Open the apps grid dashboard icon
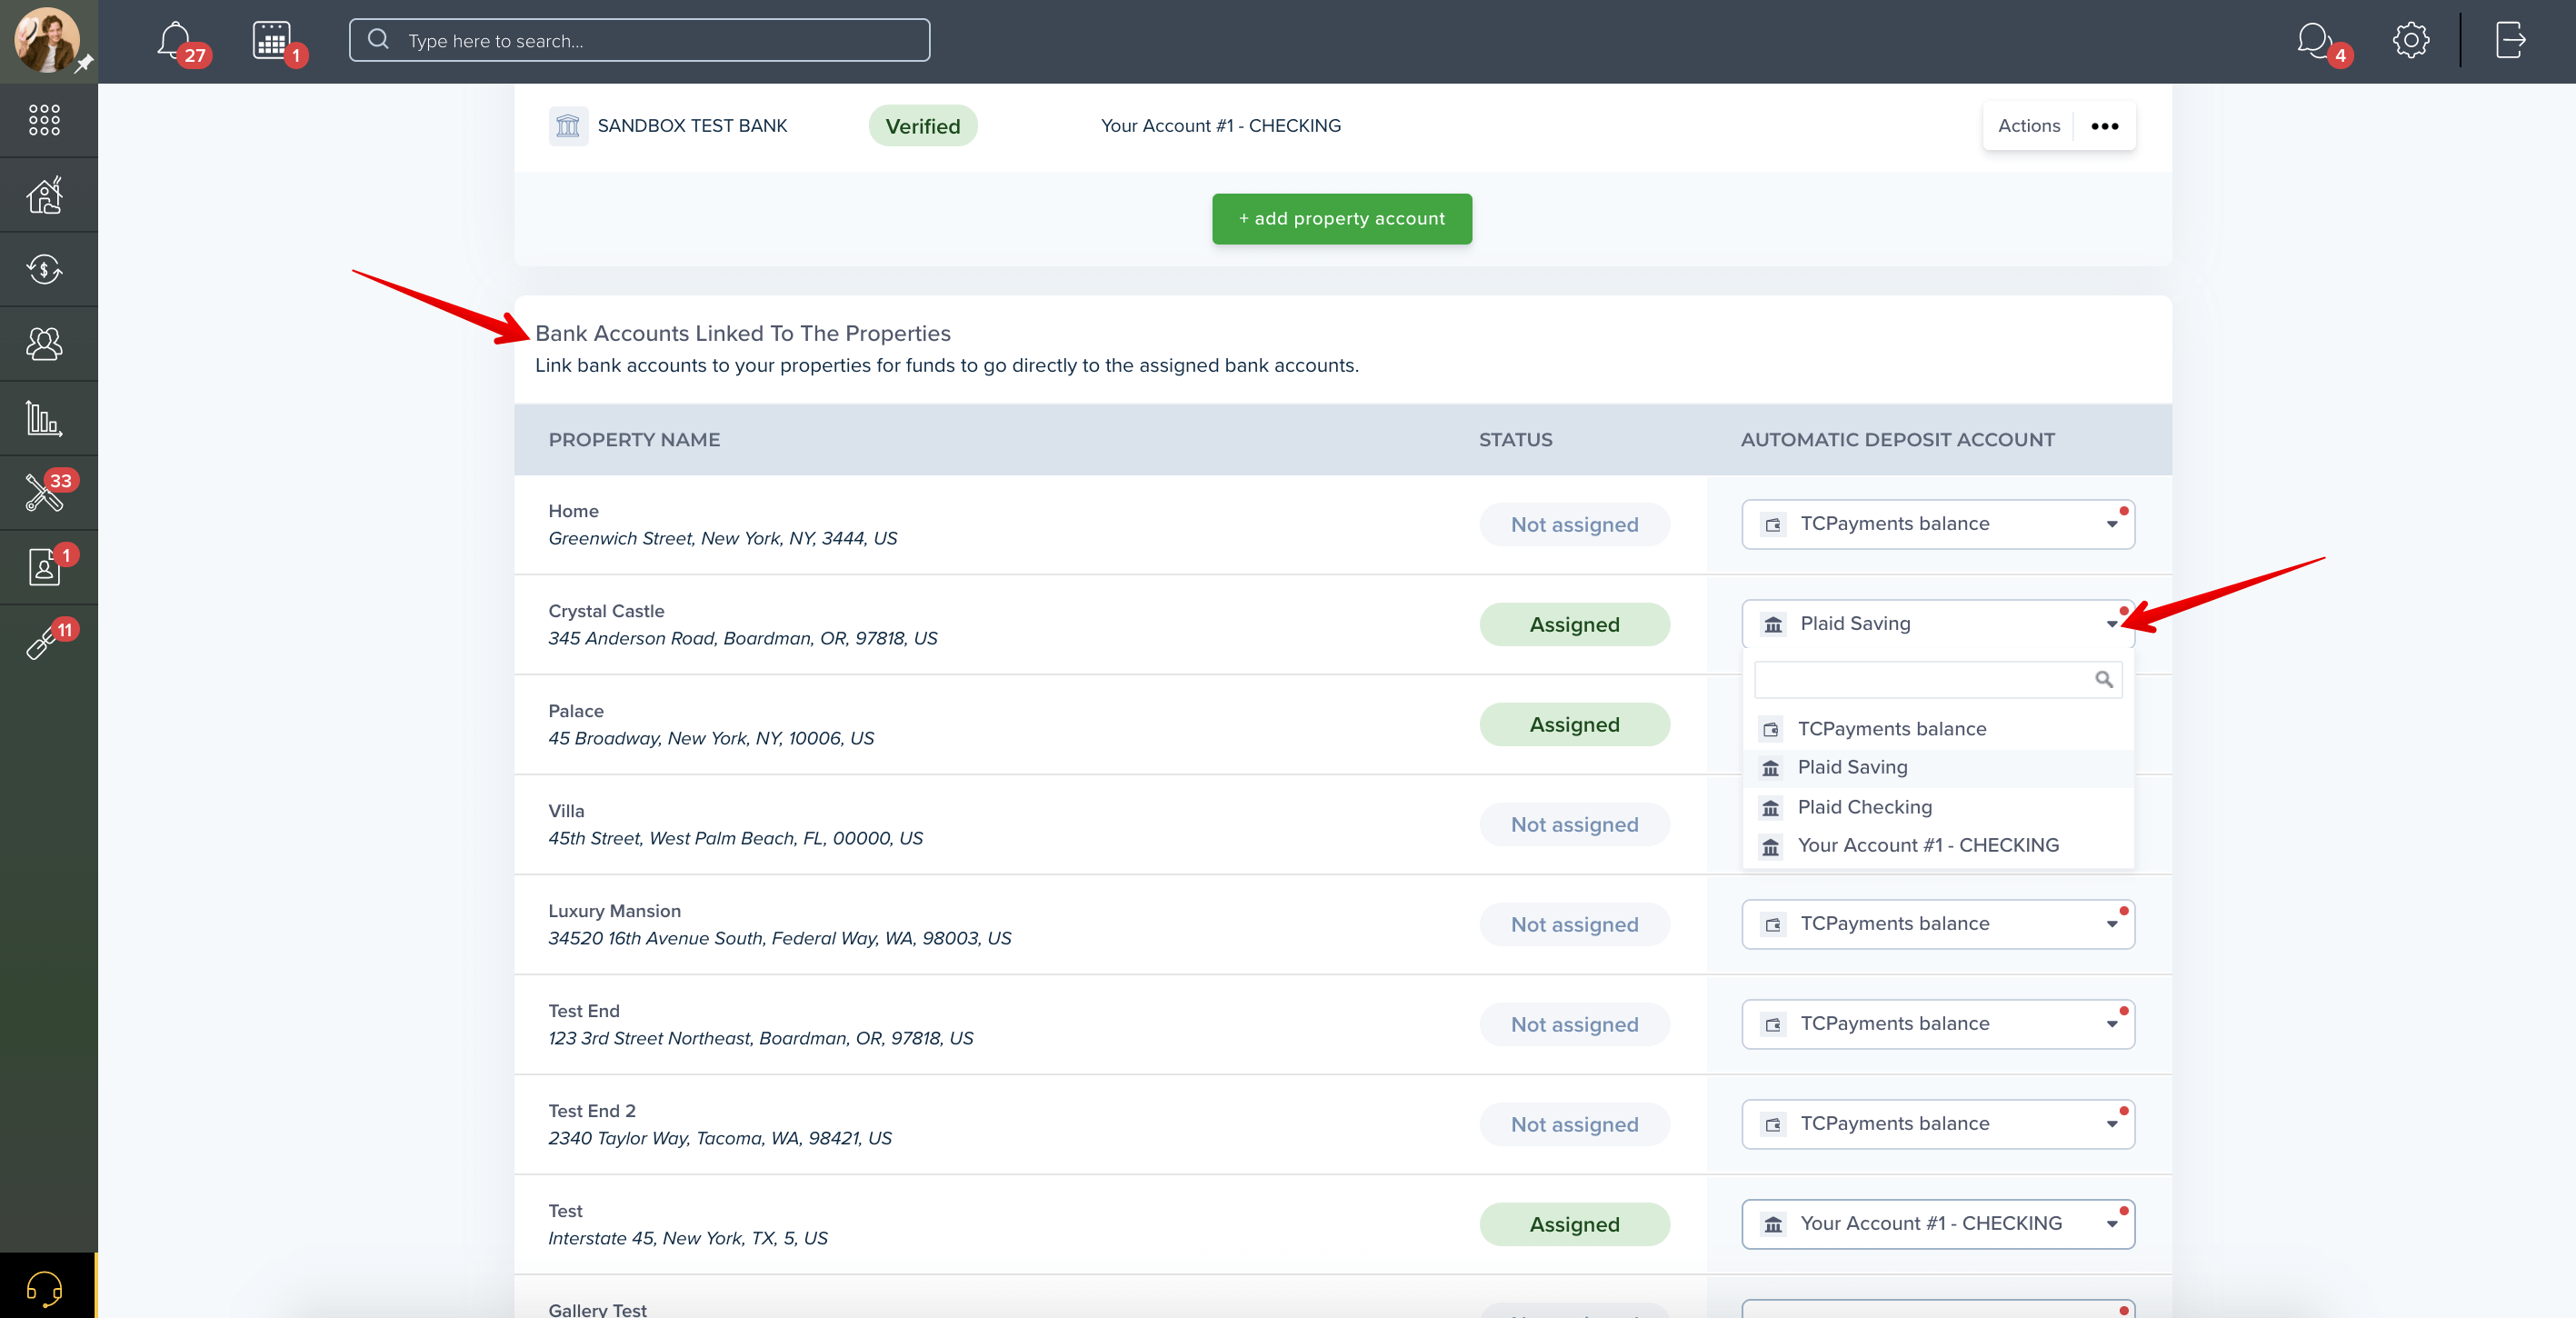This screenshot has height=1318, width=2576. 45,120
